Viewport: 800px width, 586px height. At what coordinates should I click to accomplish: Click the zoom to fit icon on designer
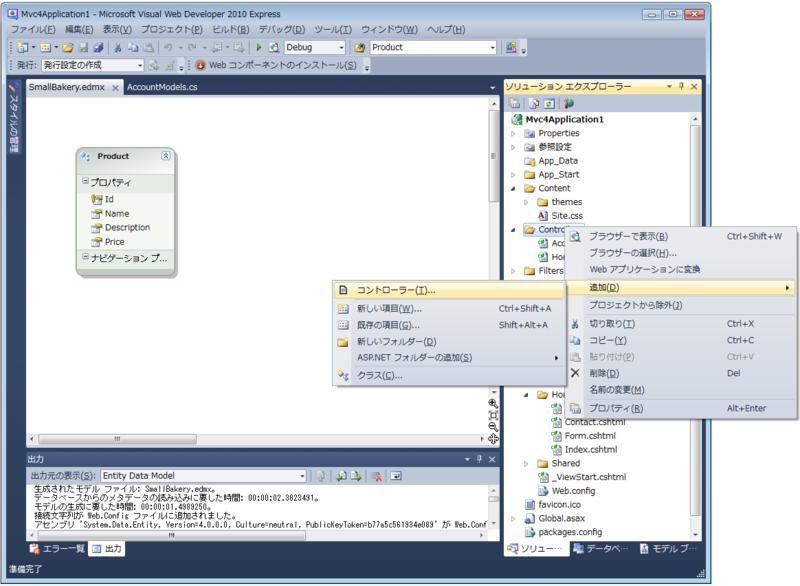[493, 415]
